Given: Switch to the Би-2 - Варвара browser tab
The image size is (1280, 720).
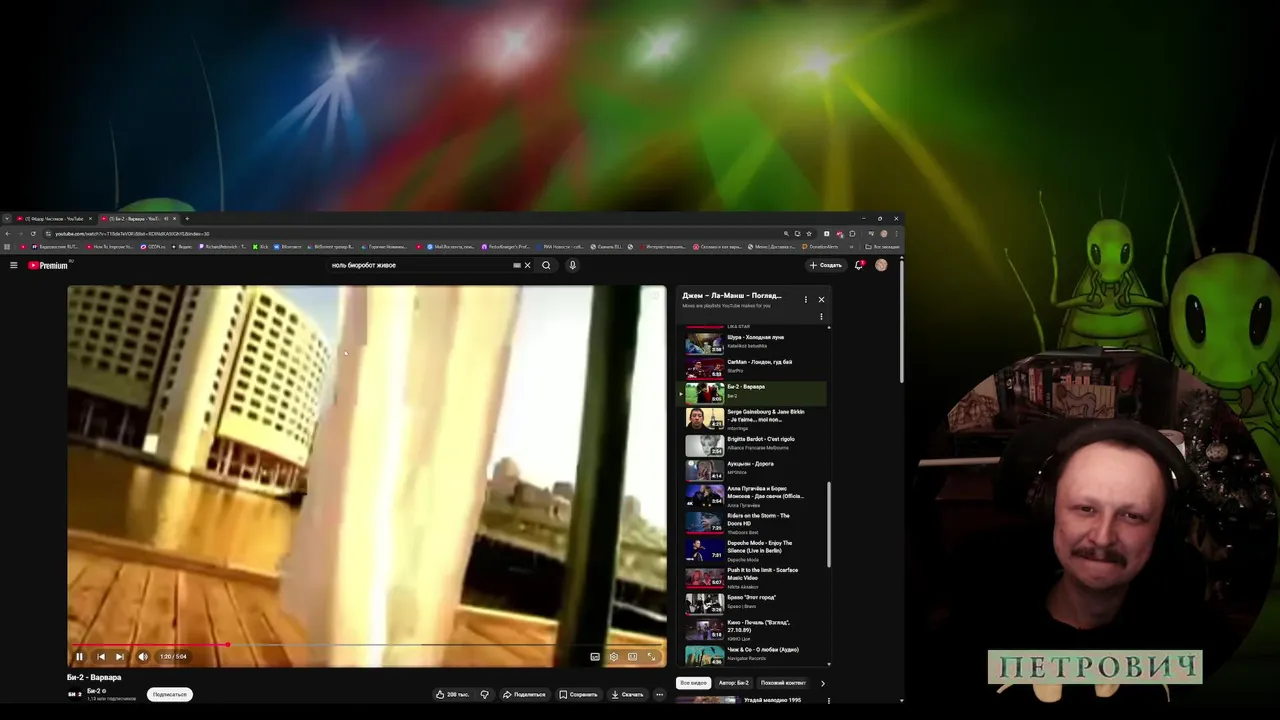Looking at the screenshot, I should (138, 218).
